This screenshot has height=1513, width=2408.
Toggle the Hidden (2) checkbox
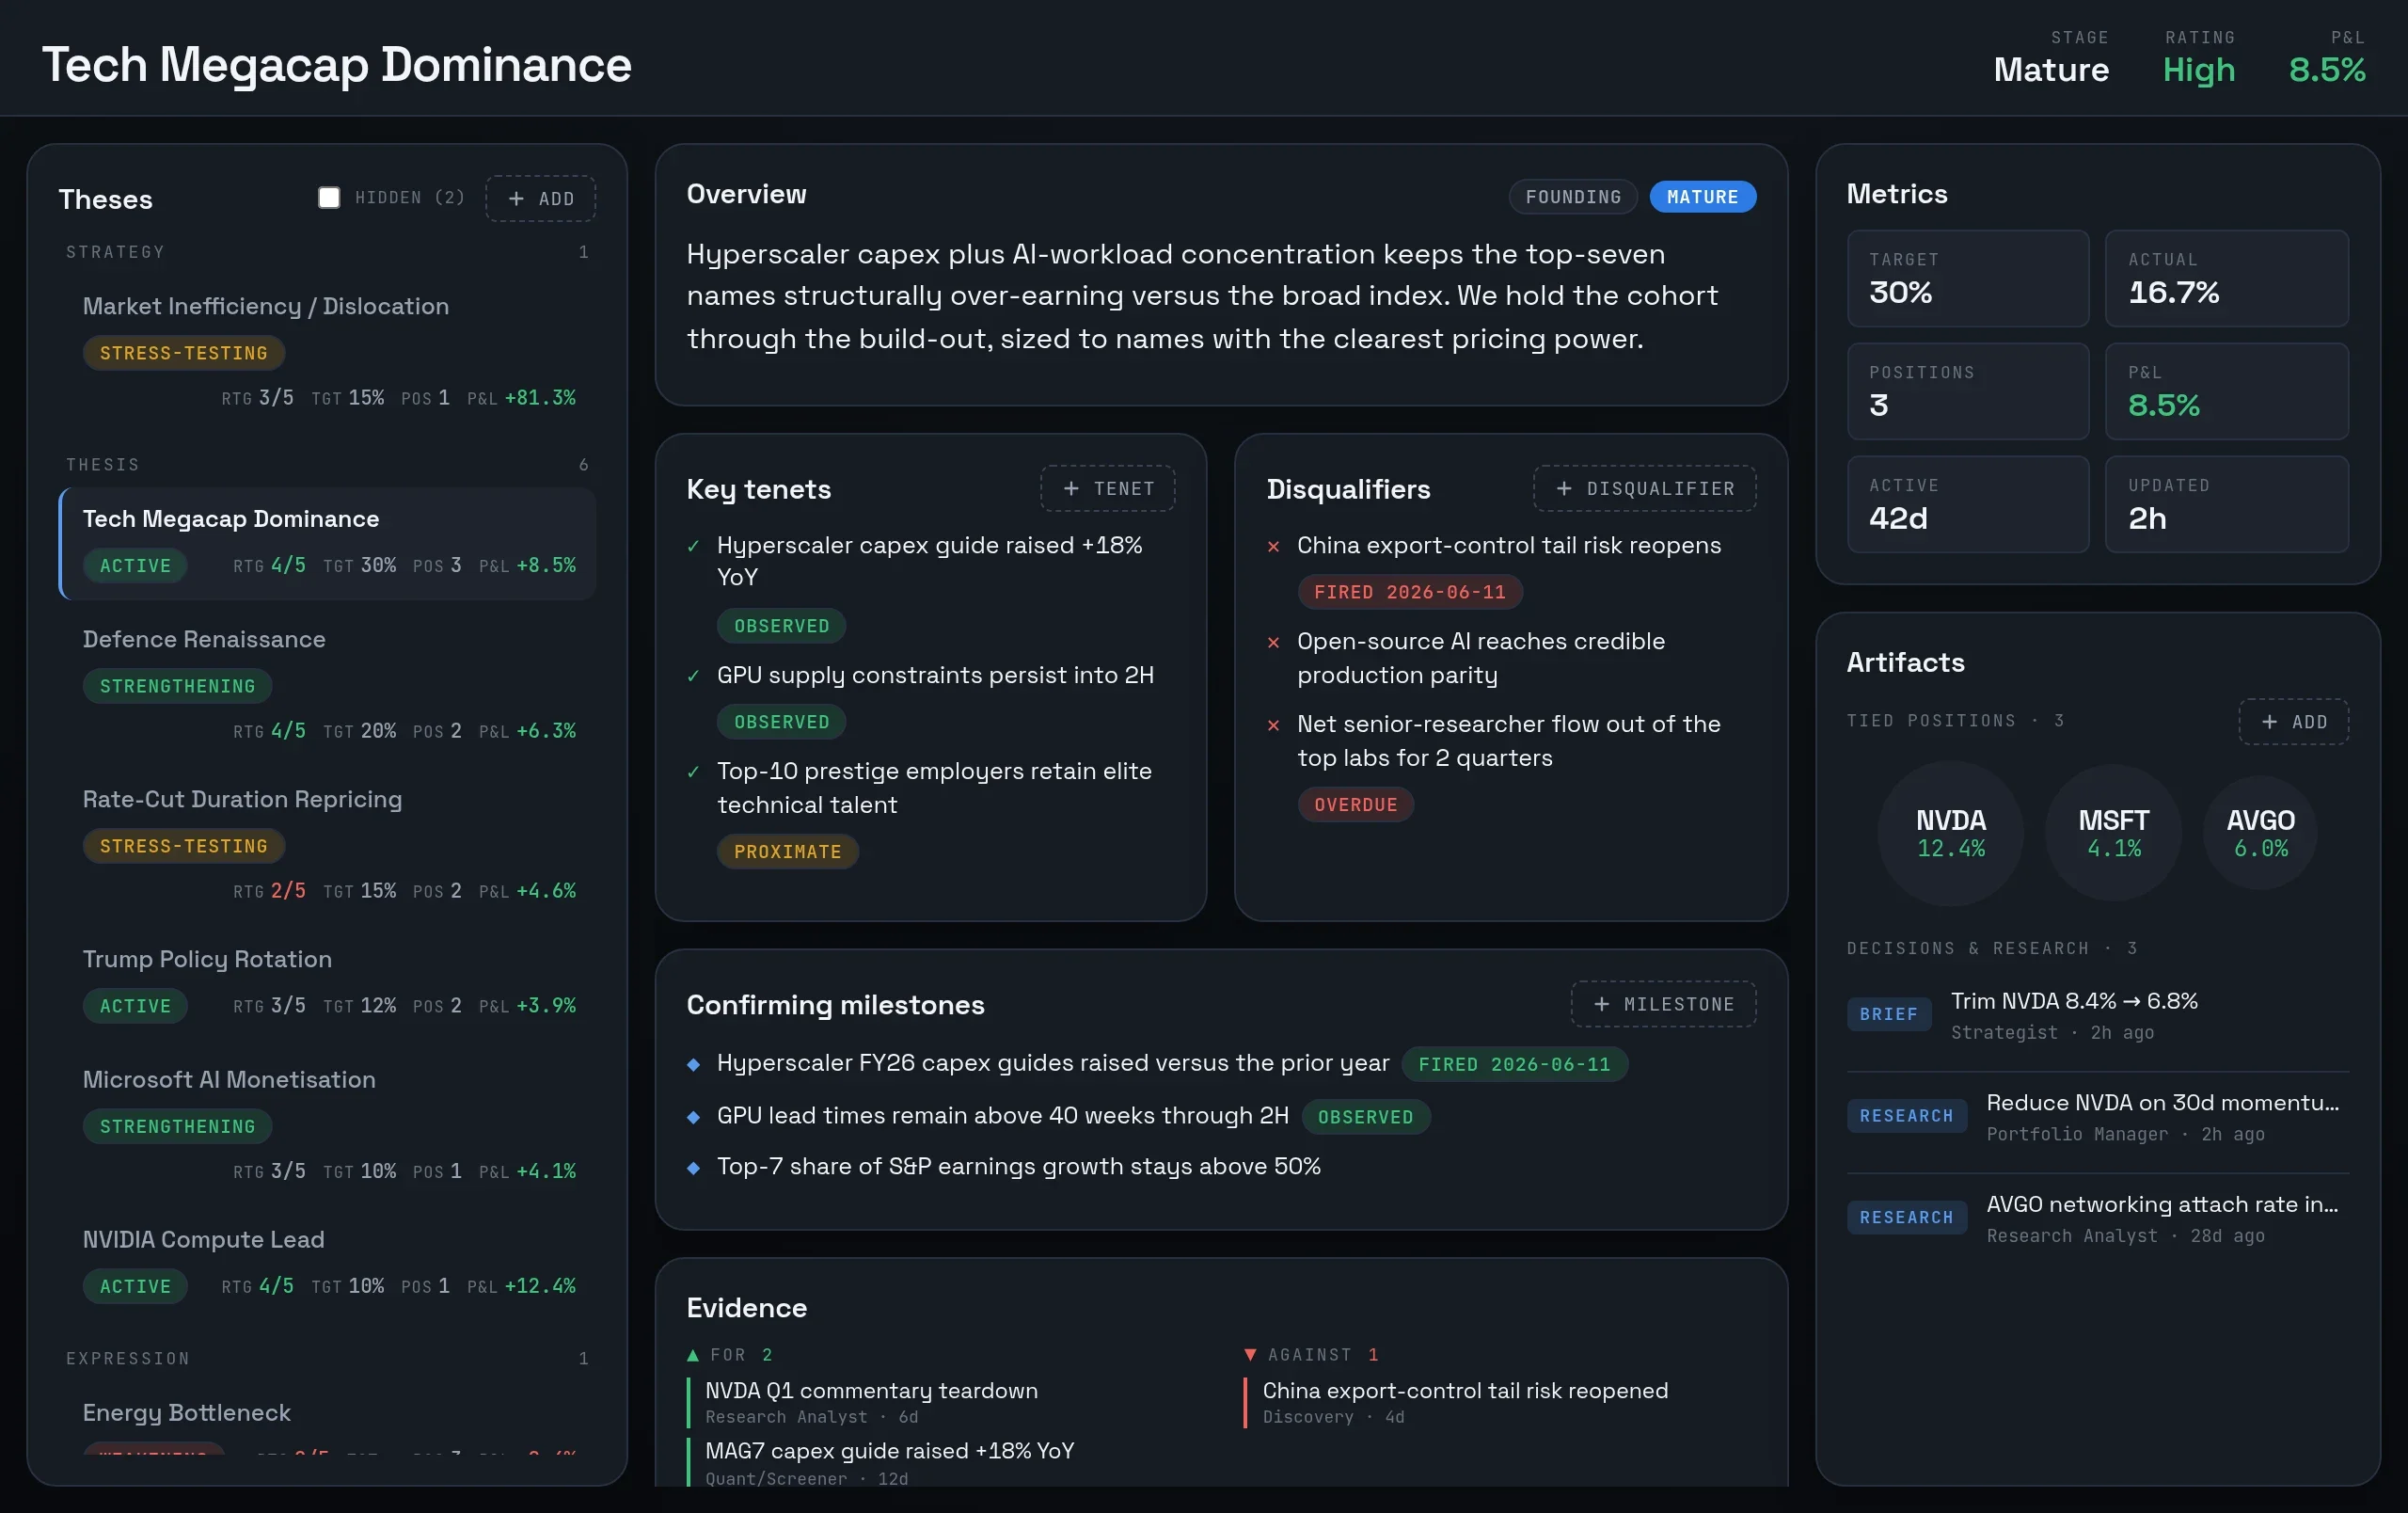(x=329, y=198)
